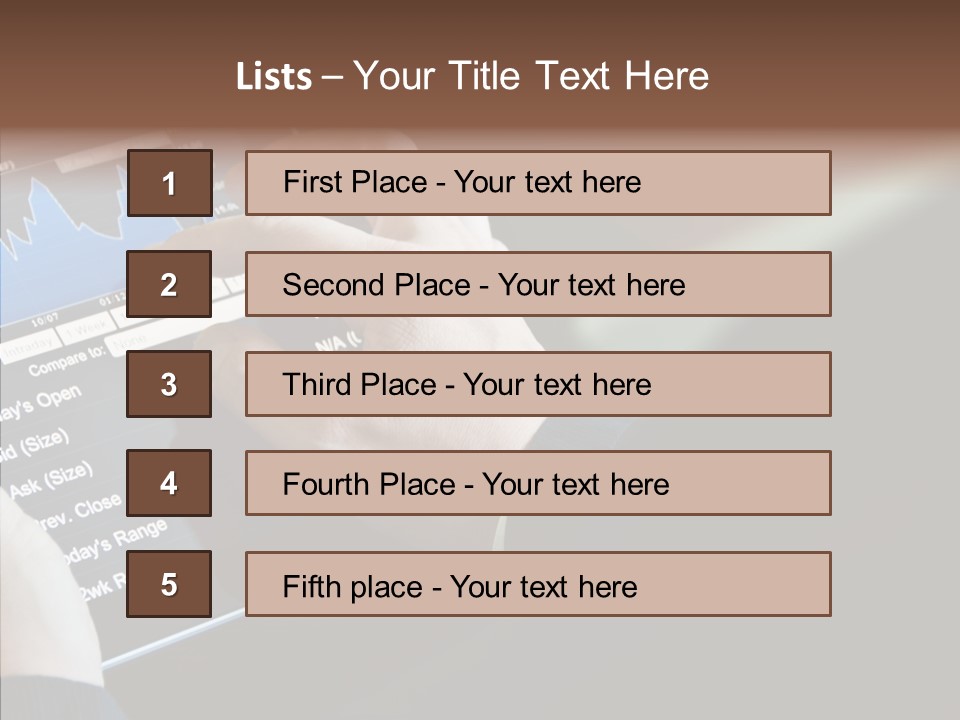Screen dimensions: 960x720
Task: Click the Second Place text box
Action: point(538,284)
